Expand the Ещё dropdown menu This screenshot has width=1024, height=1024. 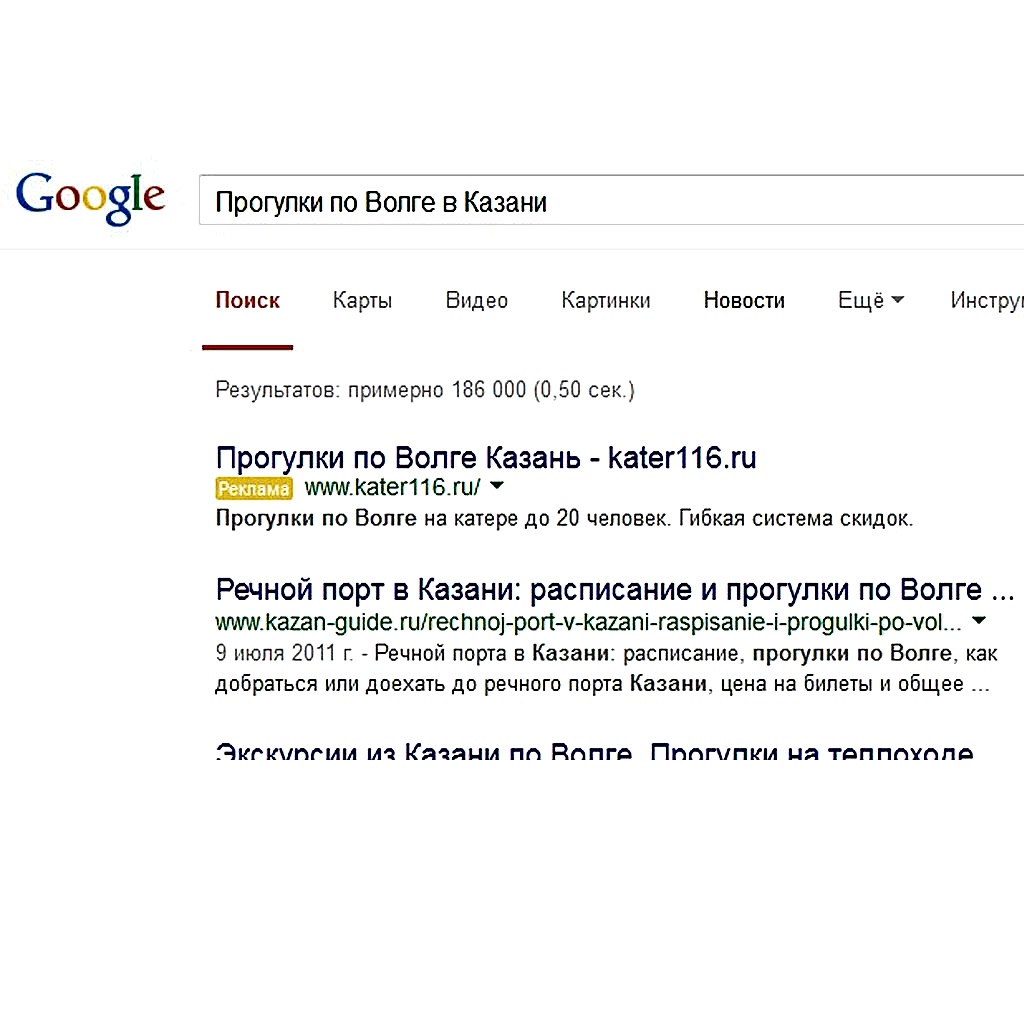(870, 301)
